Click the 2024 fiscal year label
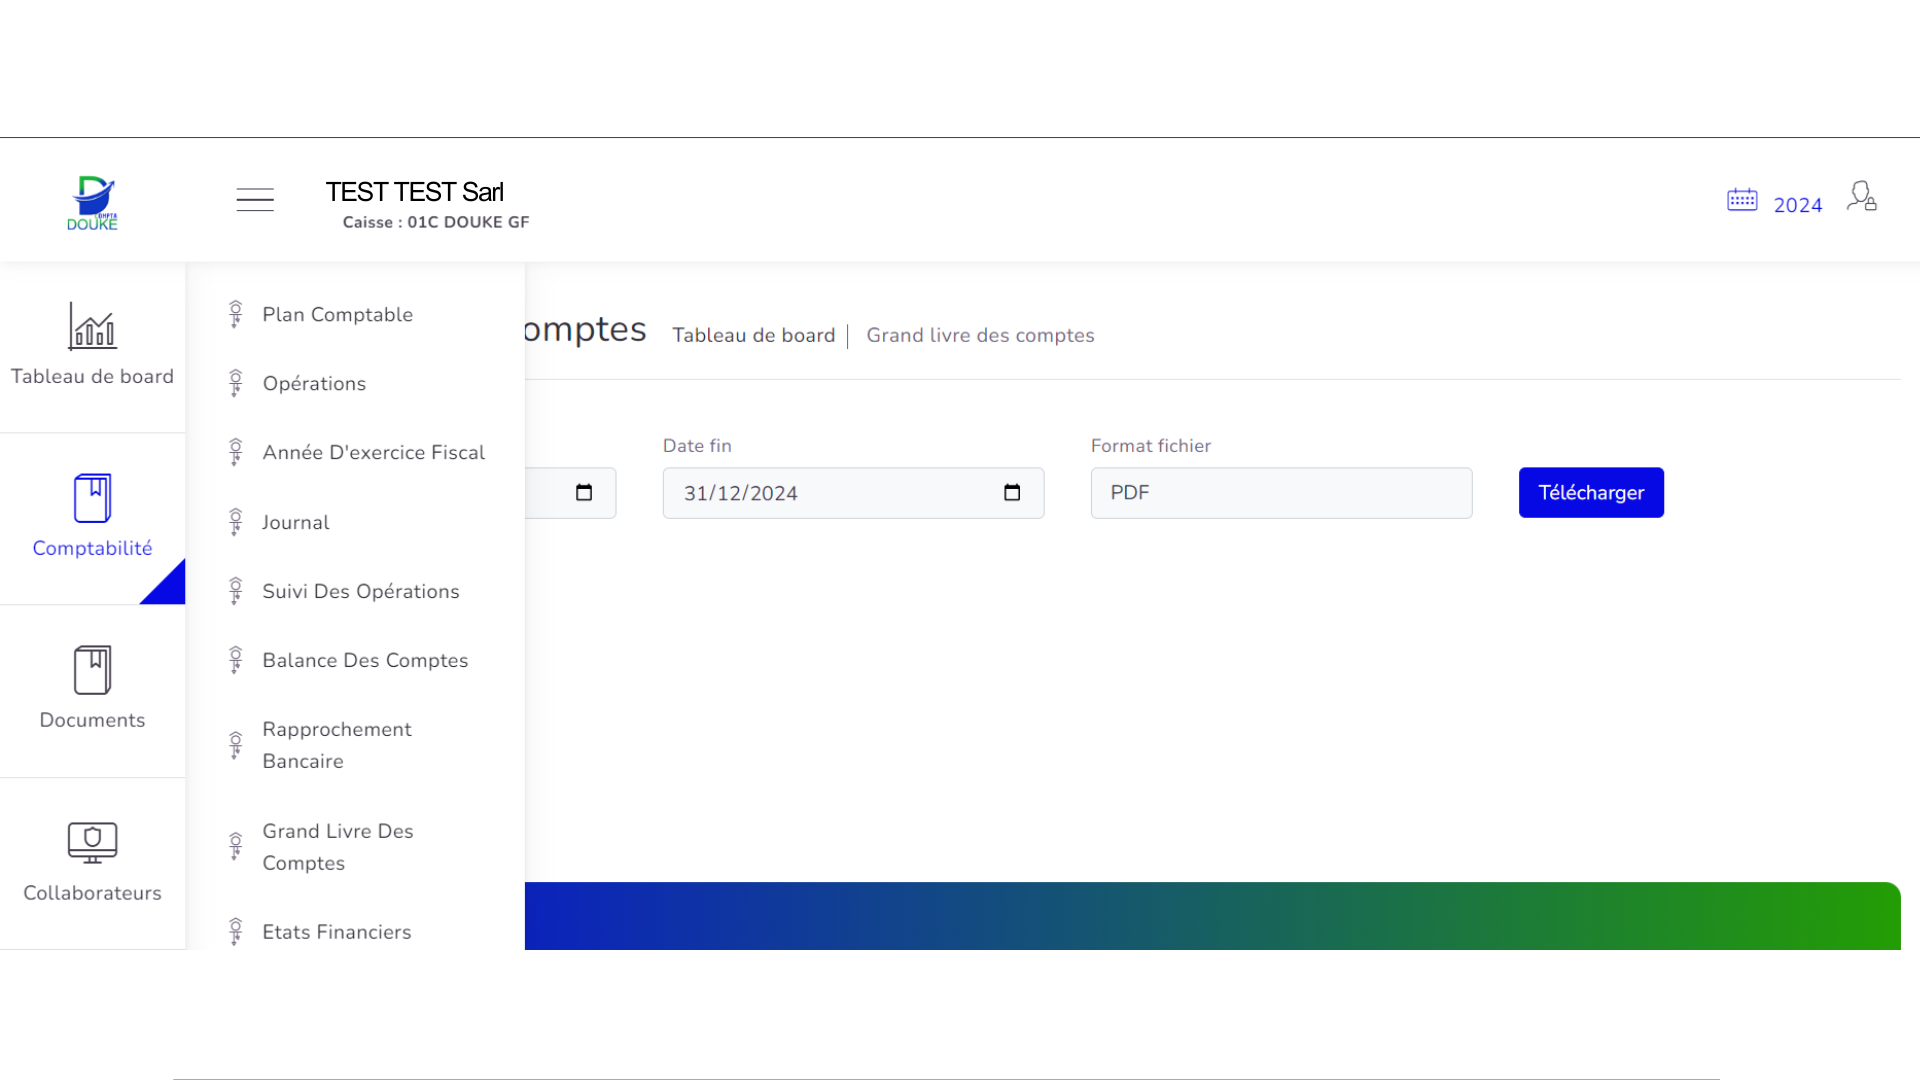The width and height of the screenshot is (1920, 1080). coord(1797,205)
